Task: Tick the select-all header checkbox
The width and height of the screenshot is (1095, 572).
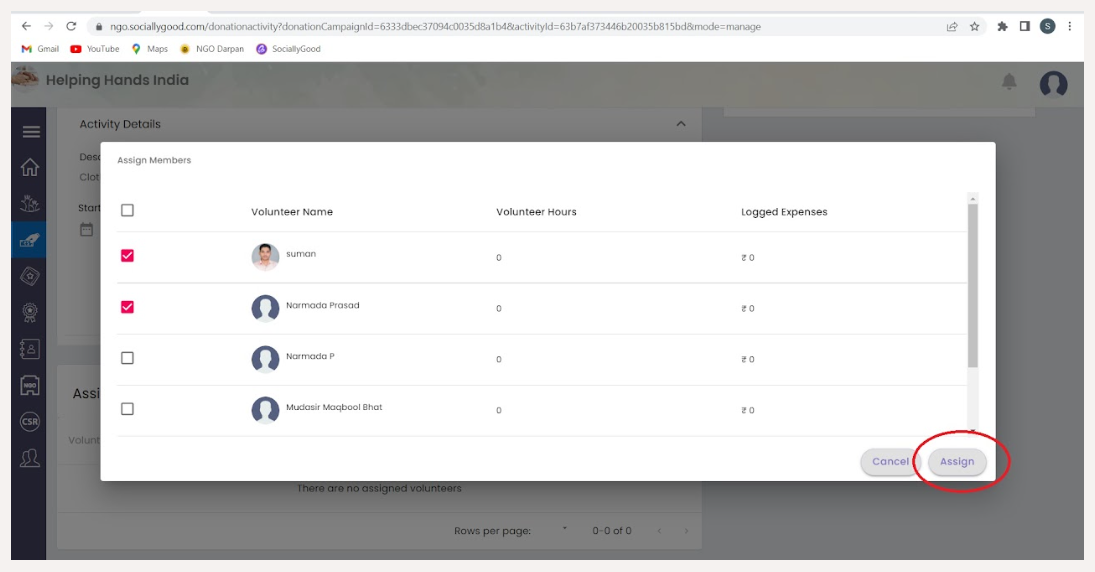Action: click(x=127, y=210)
